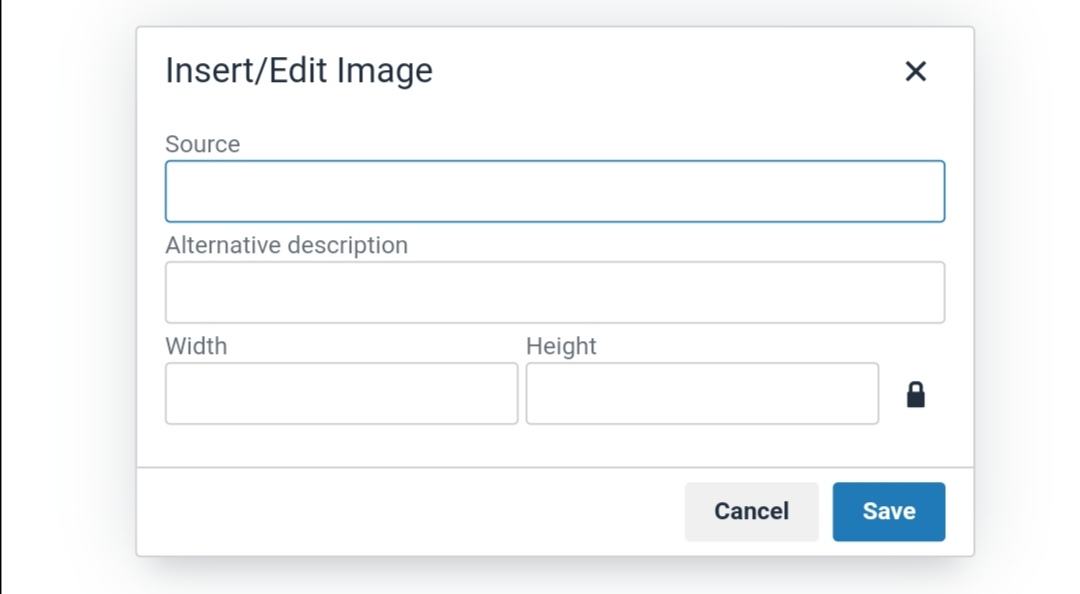This screenshot has height=594, width=1080.
Task: Toggle the constrain proportions lock icon
Action: point(915,394)
